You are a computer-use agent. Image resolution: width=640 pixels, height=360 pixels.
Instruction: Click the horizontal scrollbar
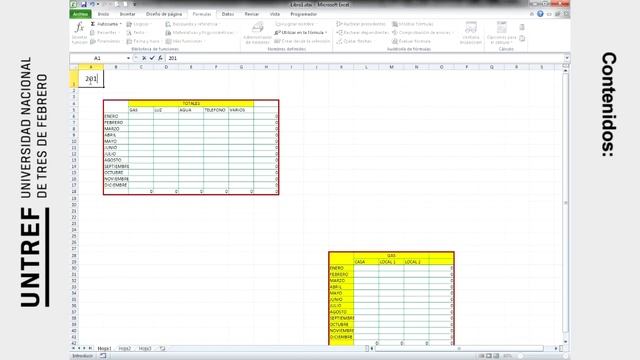[459, 349]
